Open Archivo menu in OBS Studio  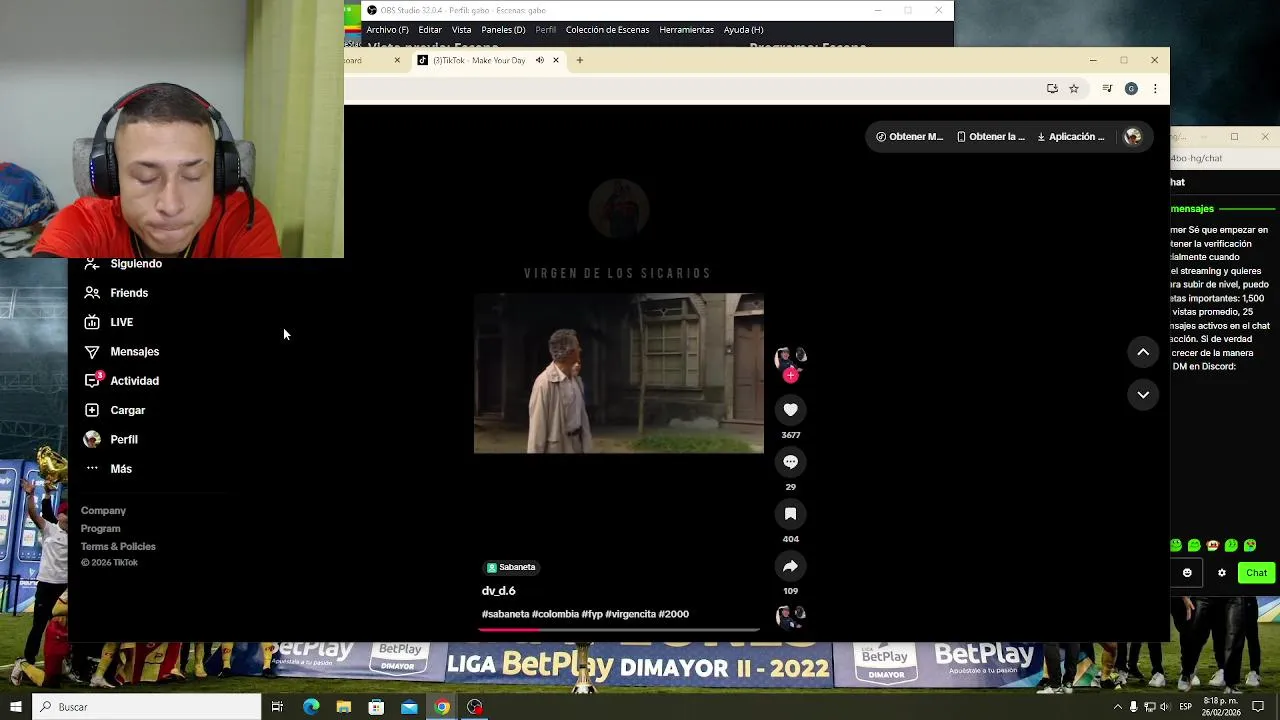coord(387,30)
